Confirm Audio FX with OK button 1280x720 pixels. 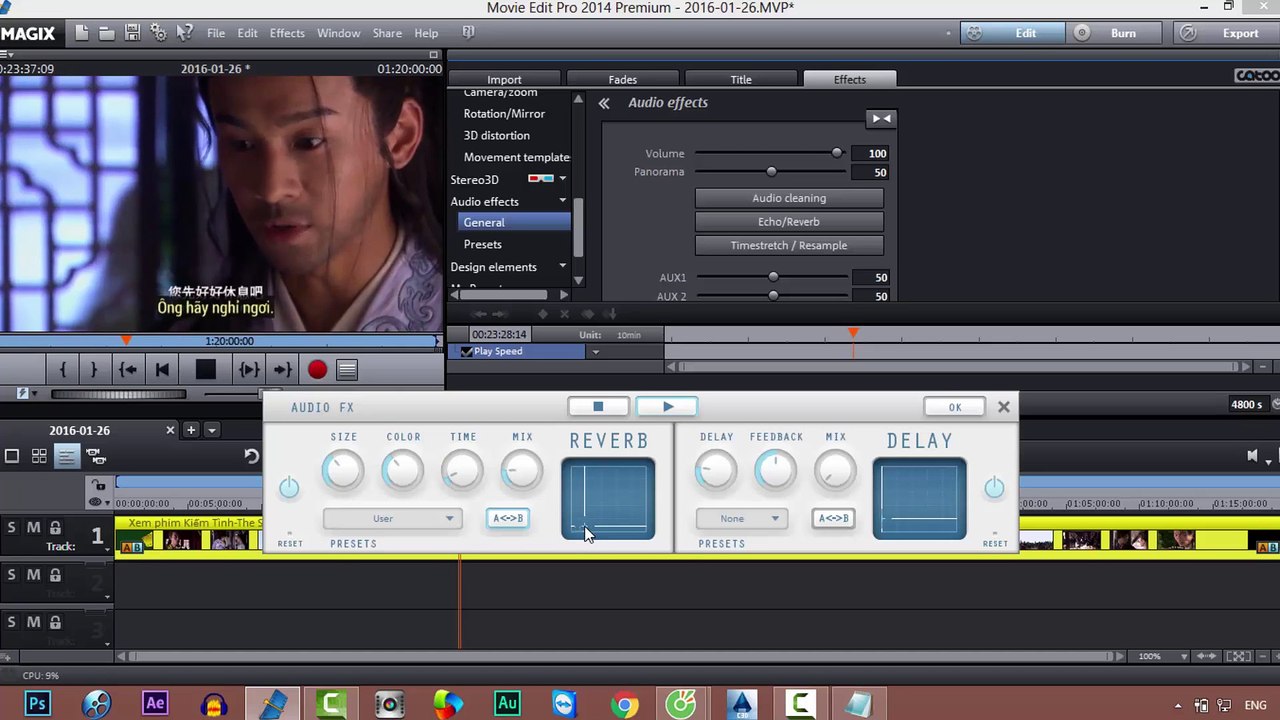(x=955, y=407)
